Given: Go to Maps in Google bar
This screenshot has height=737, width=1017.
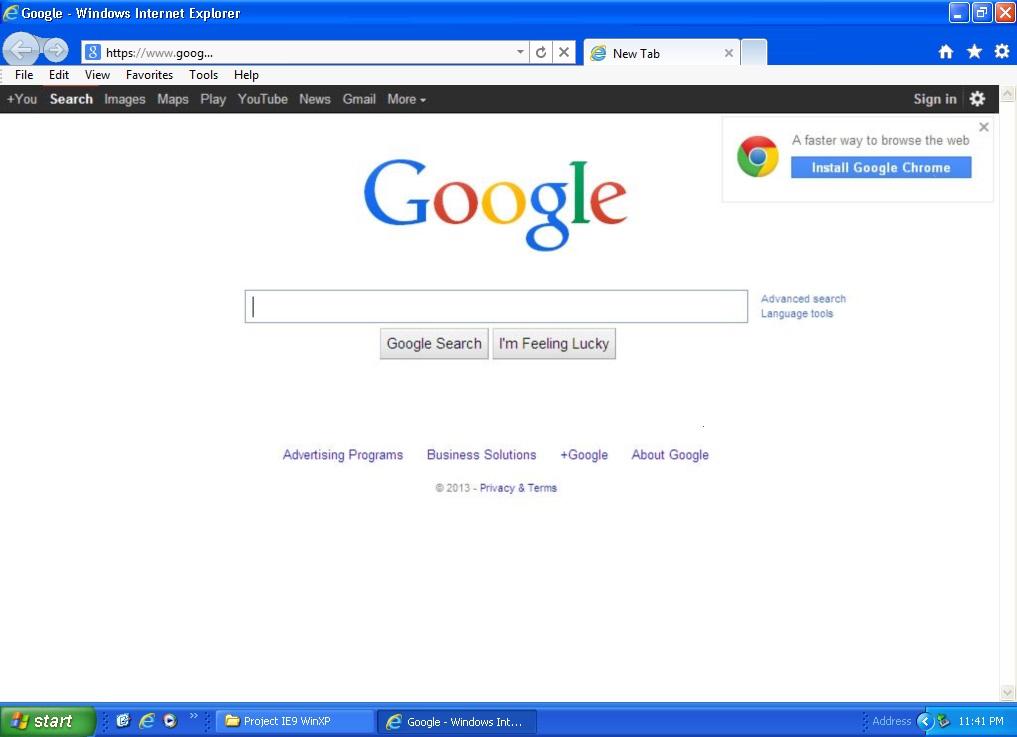Looking at the screenshot, I should [173, 99].
